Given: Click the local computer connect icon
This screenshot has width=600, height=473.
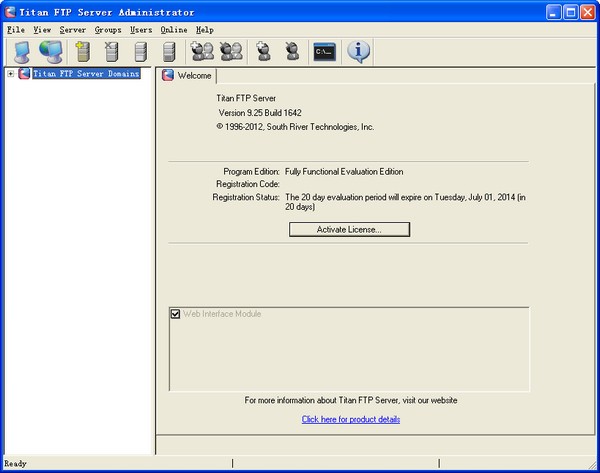Looking at the screenshot, I should (22, 52).
